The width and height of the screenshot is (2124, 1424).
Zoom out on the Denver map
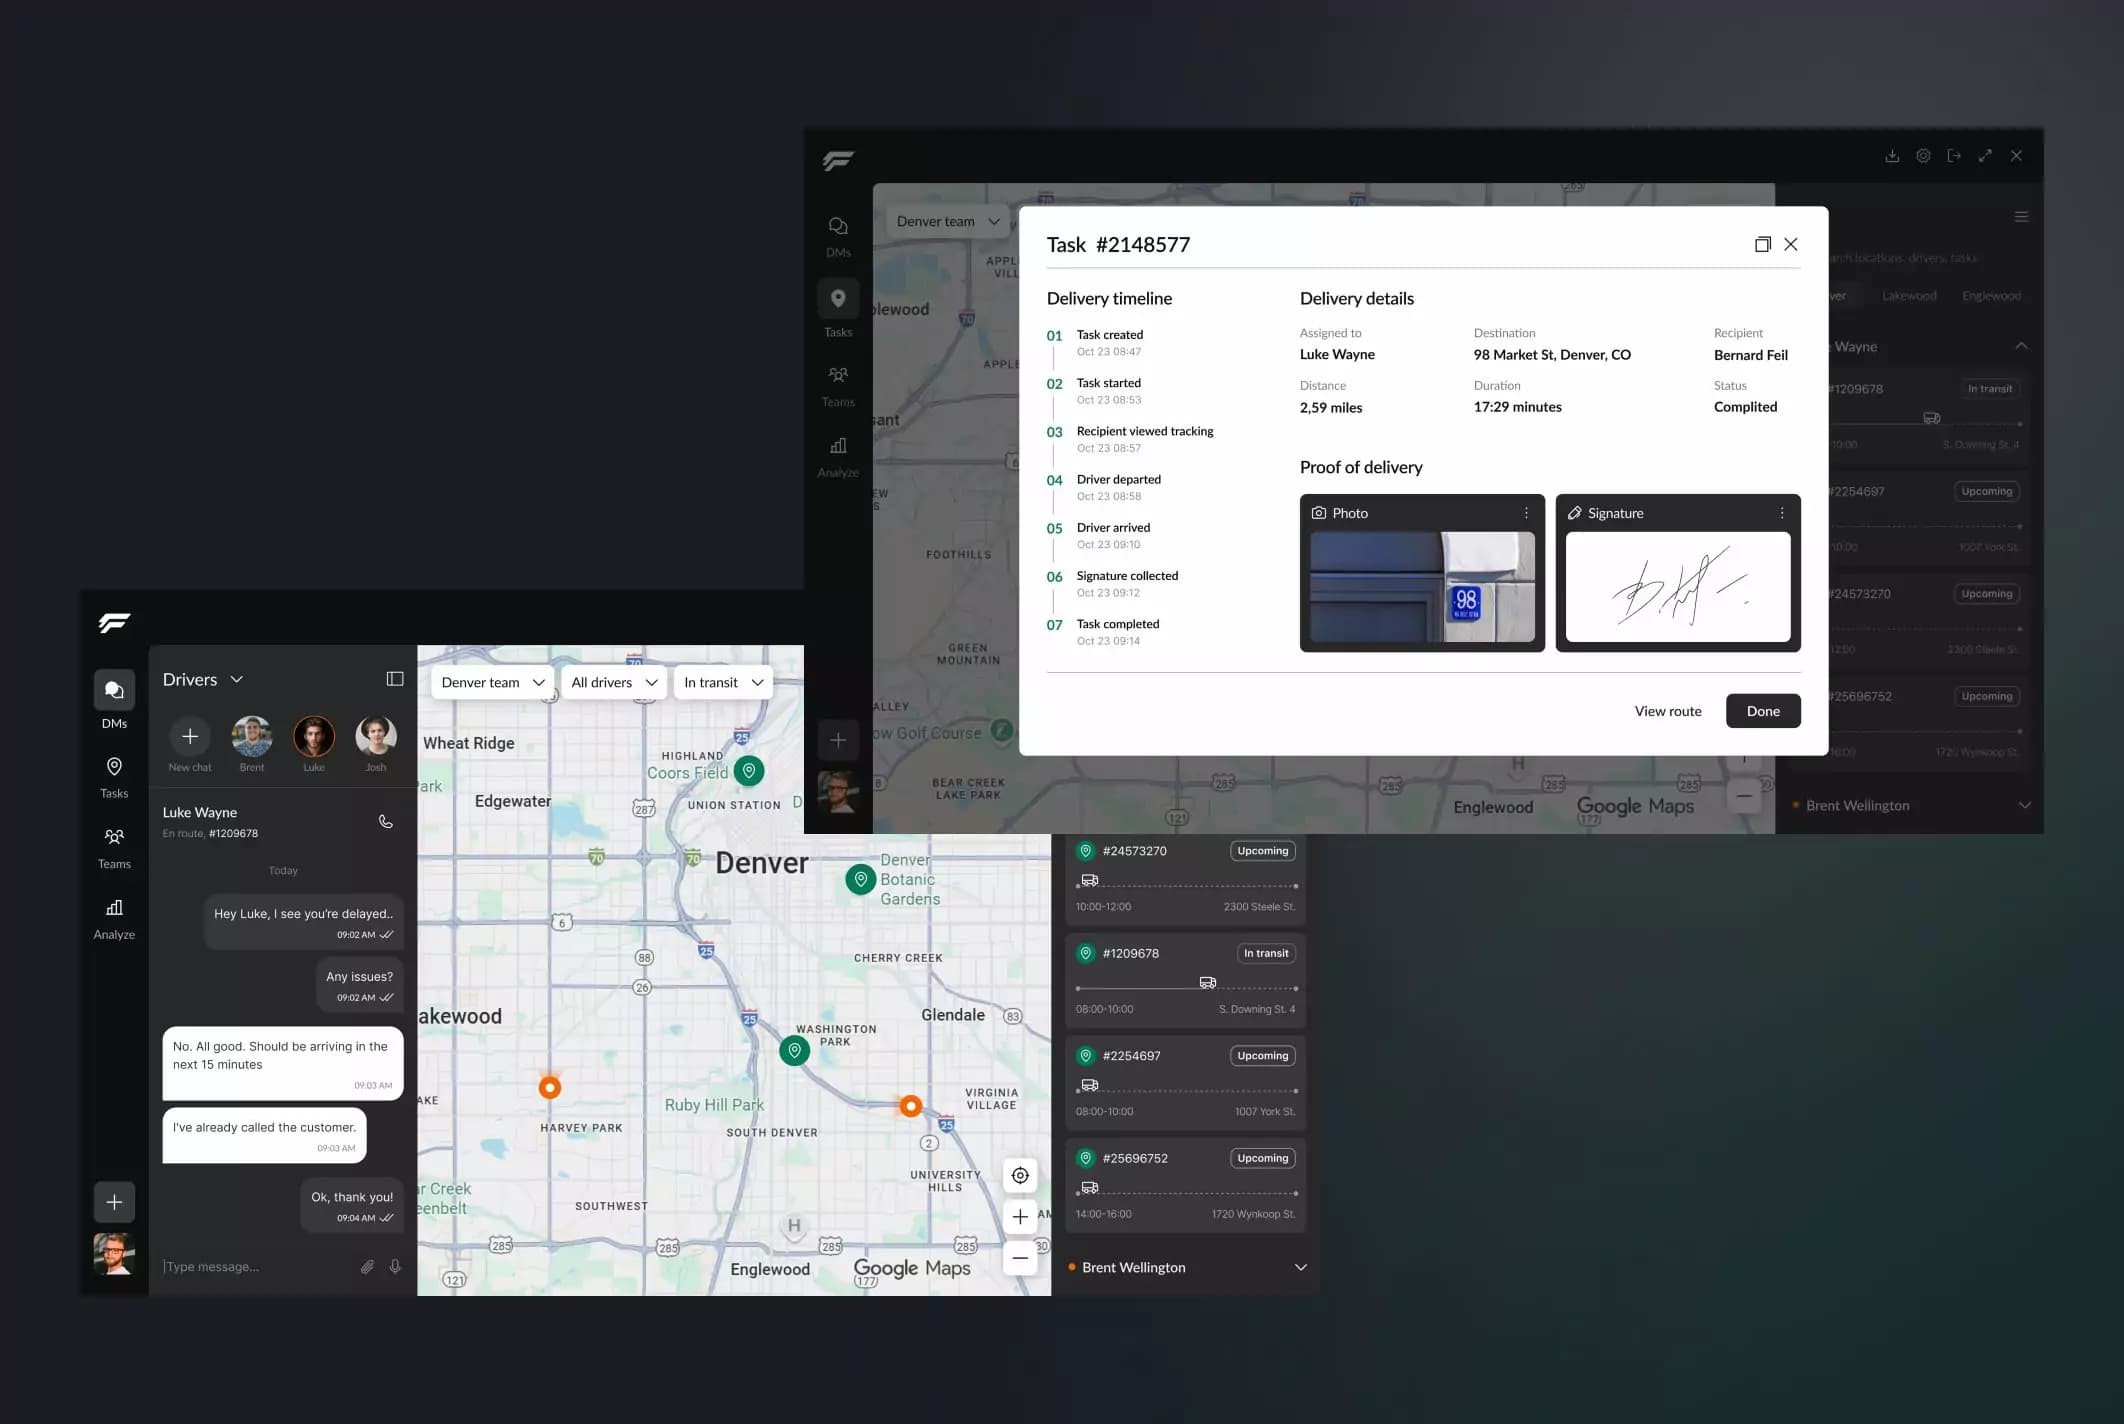pyautogui.click(x=1020, y=1257)
